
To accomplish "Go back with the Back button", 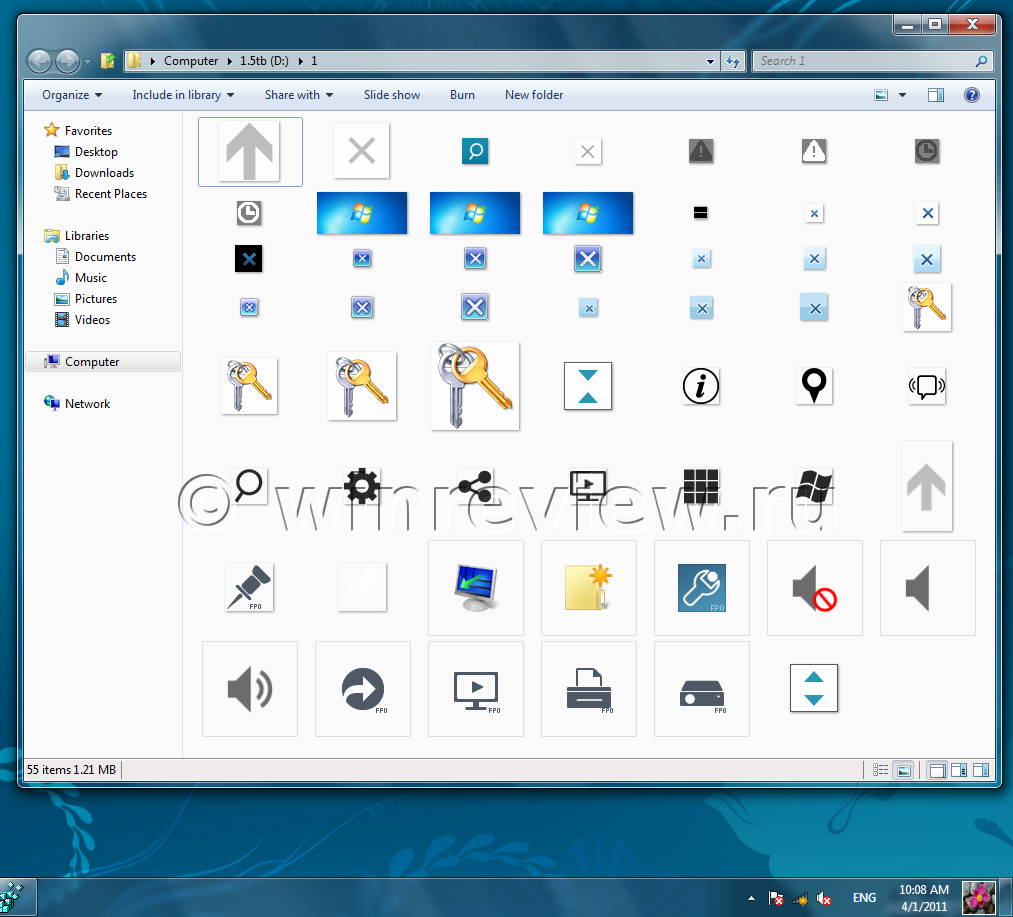I will 39,61.
